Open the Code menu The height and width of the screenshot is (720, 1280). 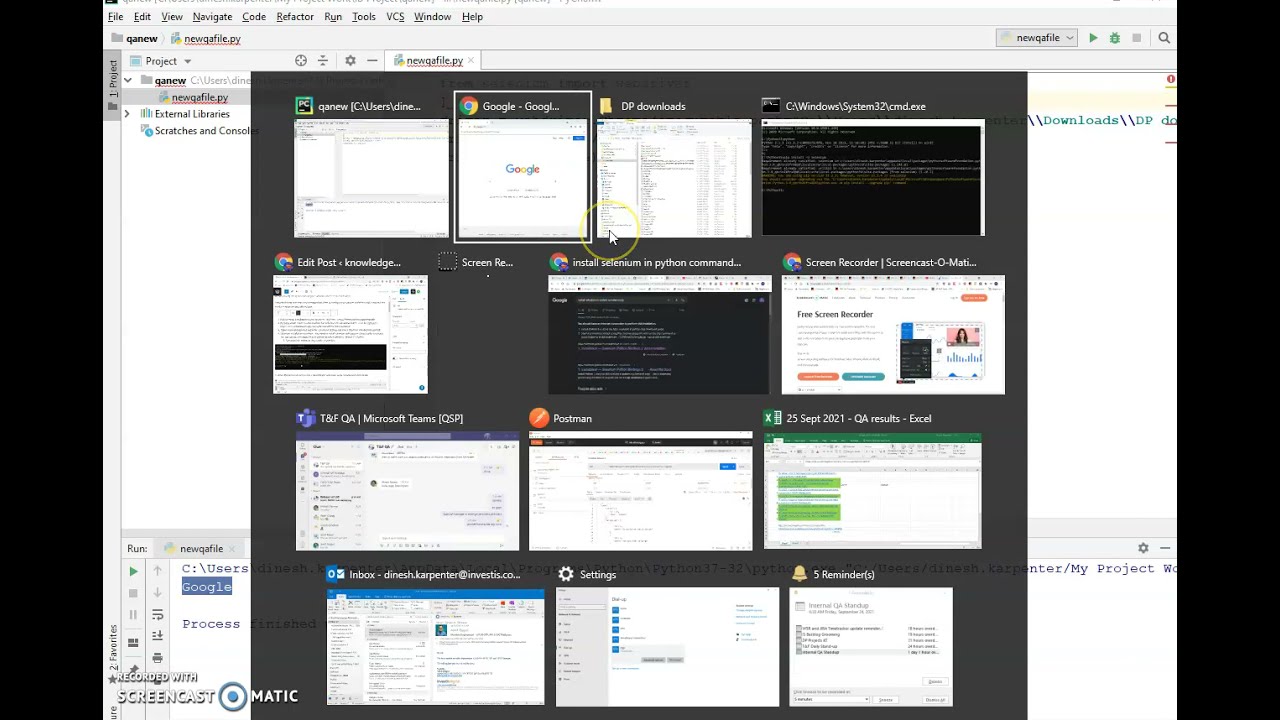click(254, 17)
